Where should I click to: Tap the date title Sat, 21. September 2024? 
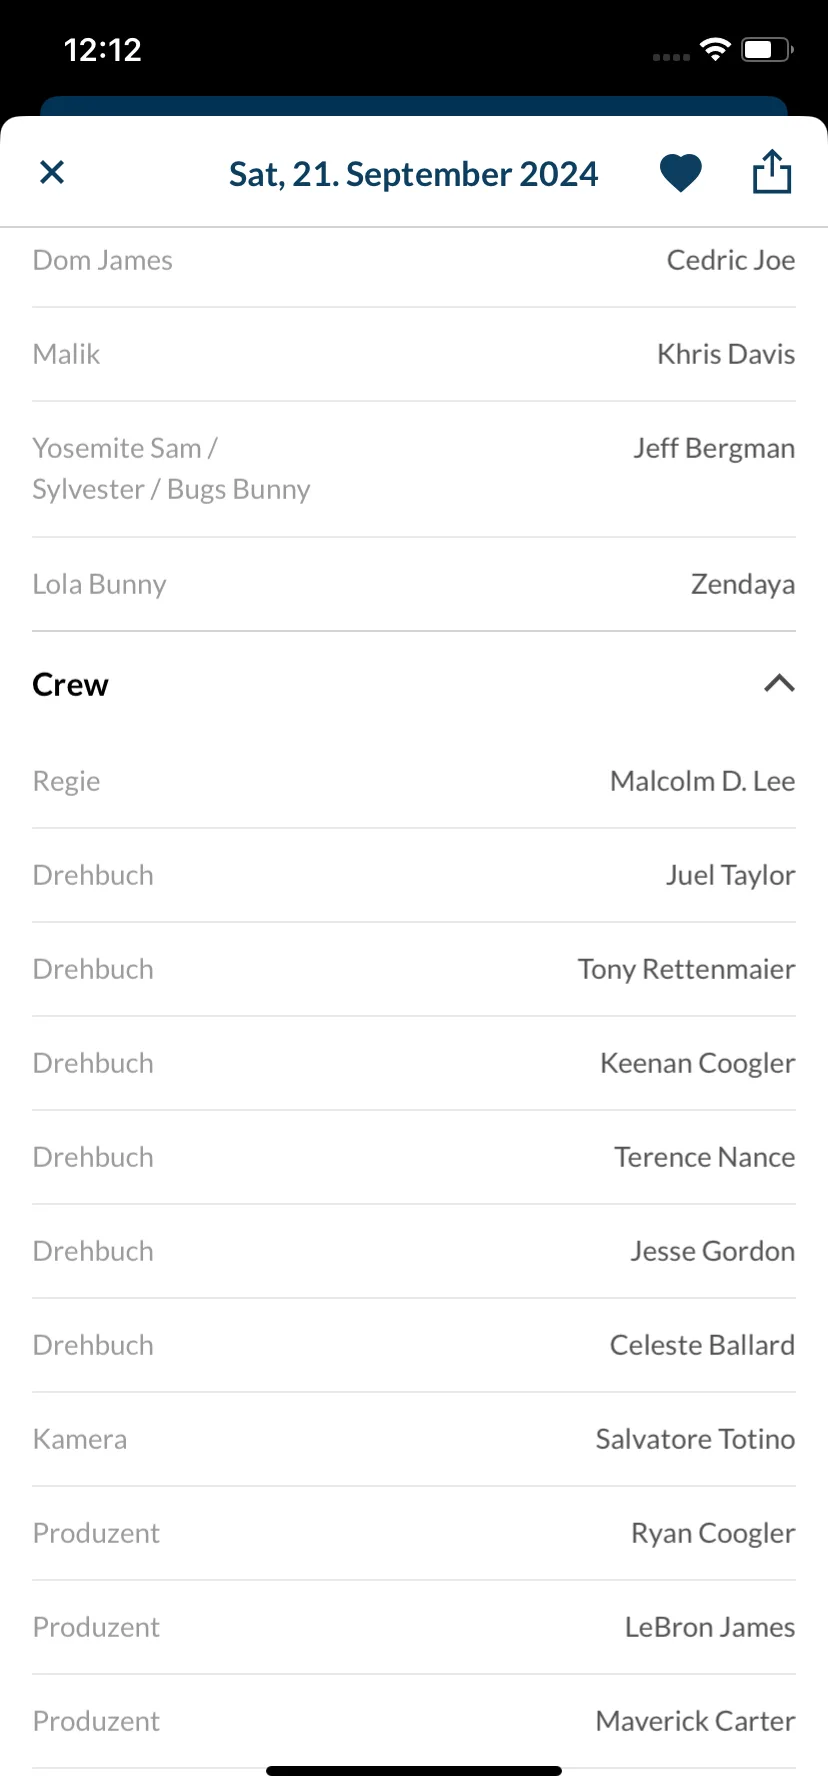414,174
